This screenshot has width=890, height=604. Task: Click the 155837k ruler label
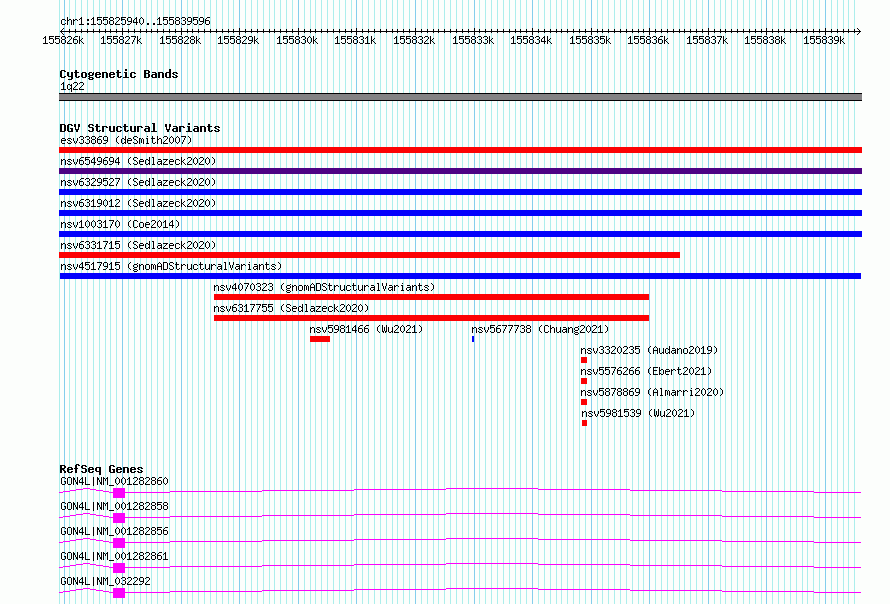click(x=707, y=40)
